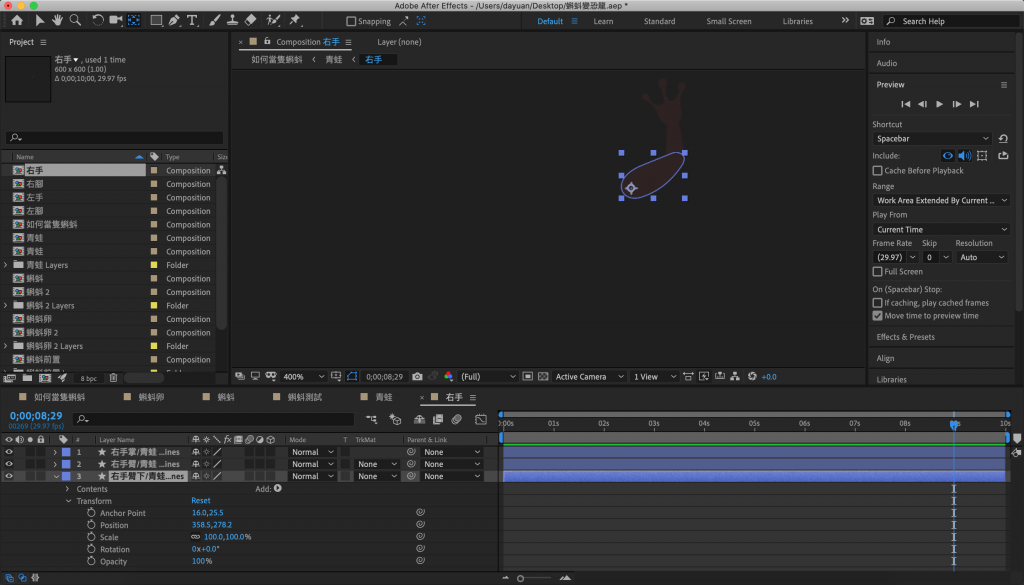Open the Shortcut Spacebar dropdown
The image size is (1024, 585).
coord(932,138)
